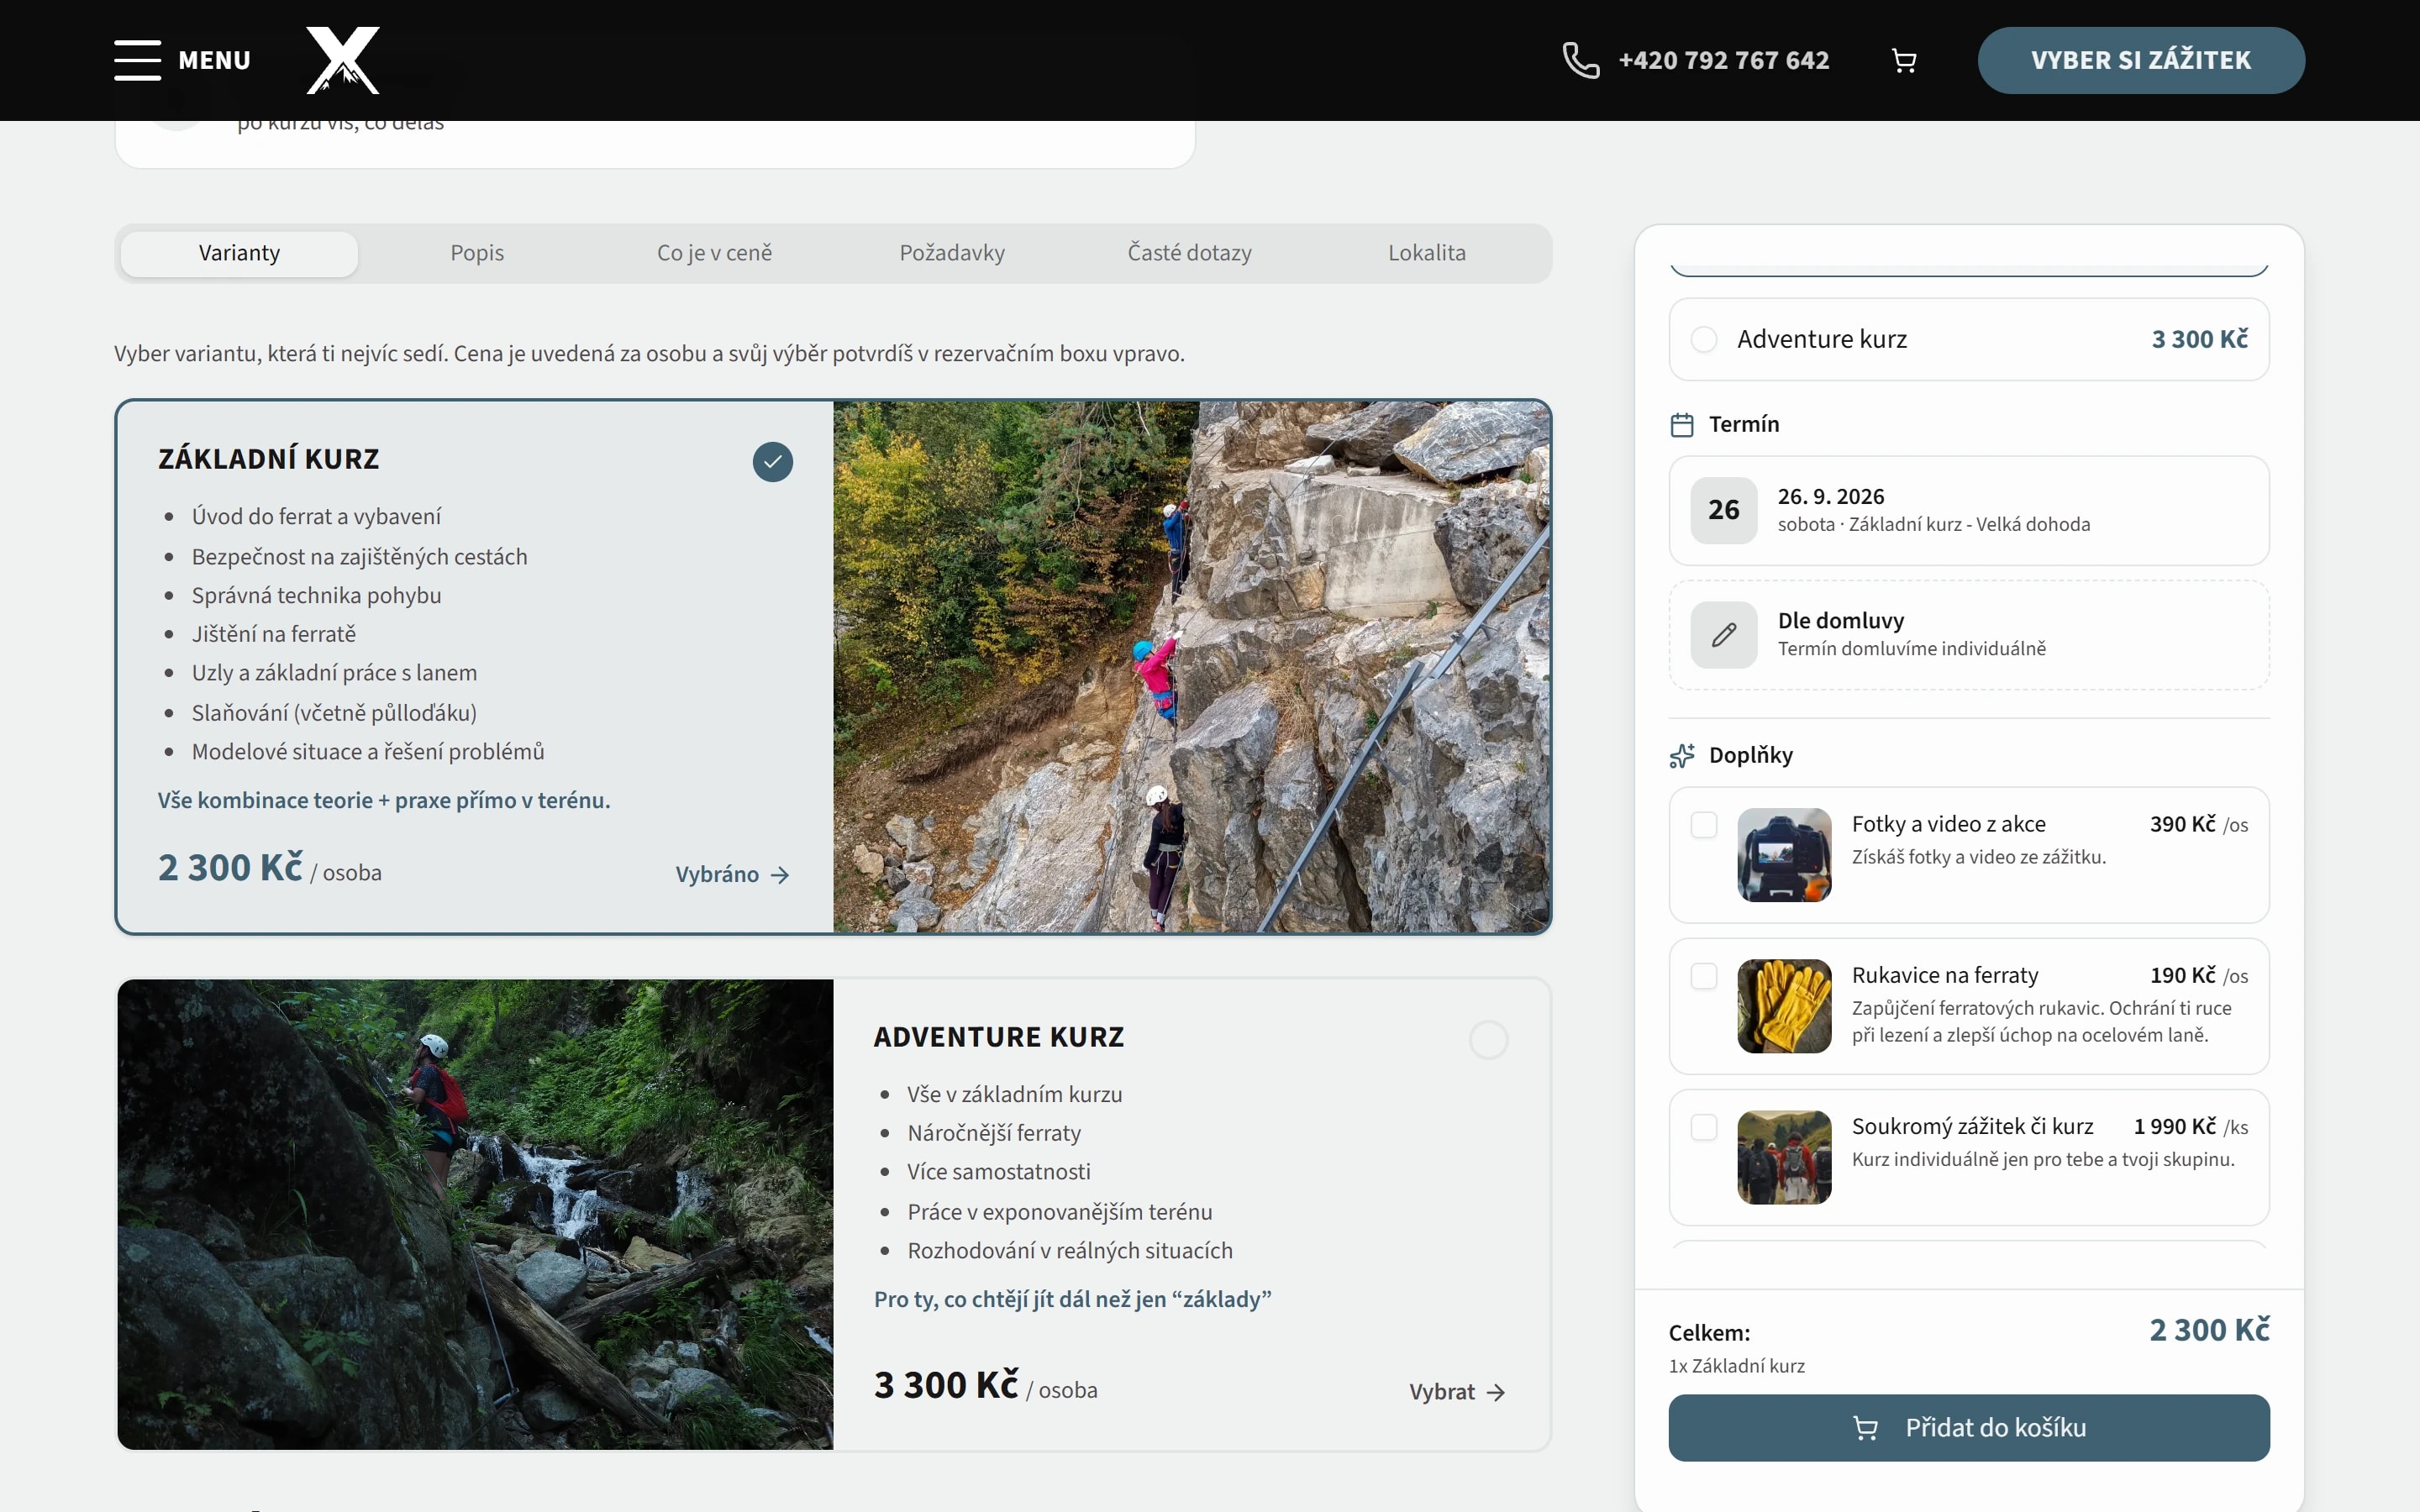This screenshot has height=1512, width=2420.
Task: Click 3 300 Kč price in booking box
Action: coord(2200,339)
